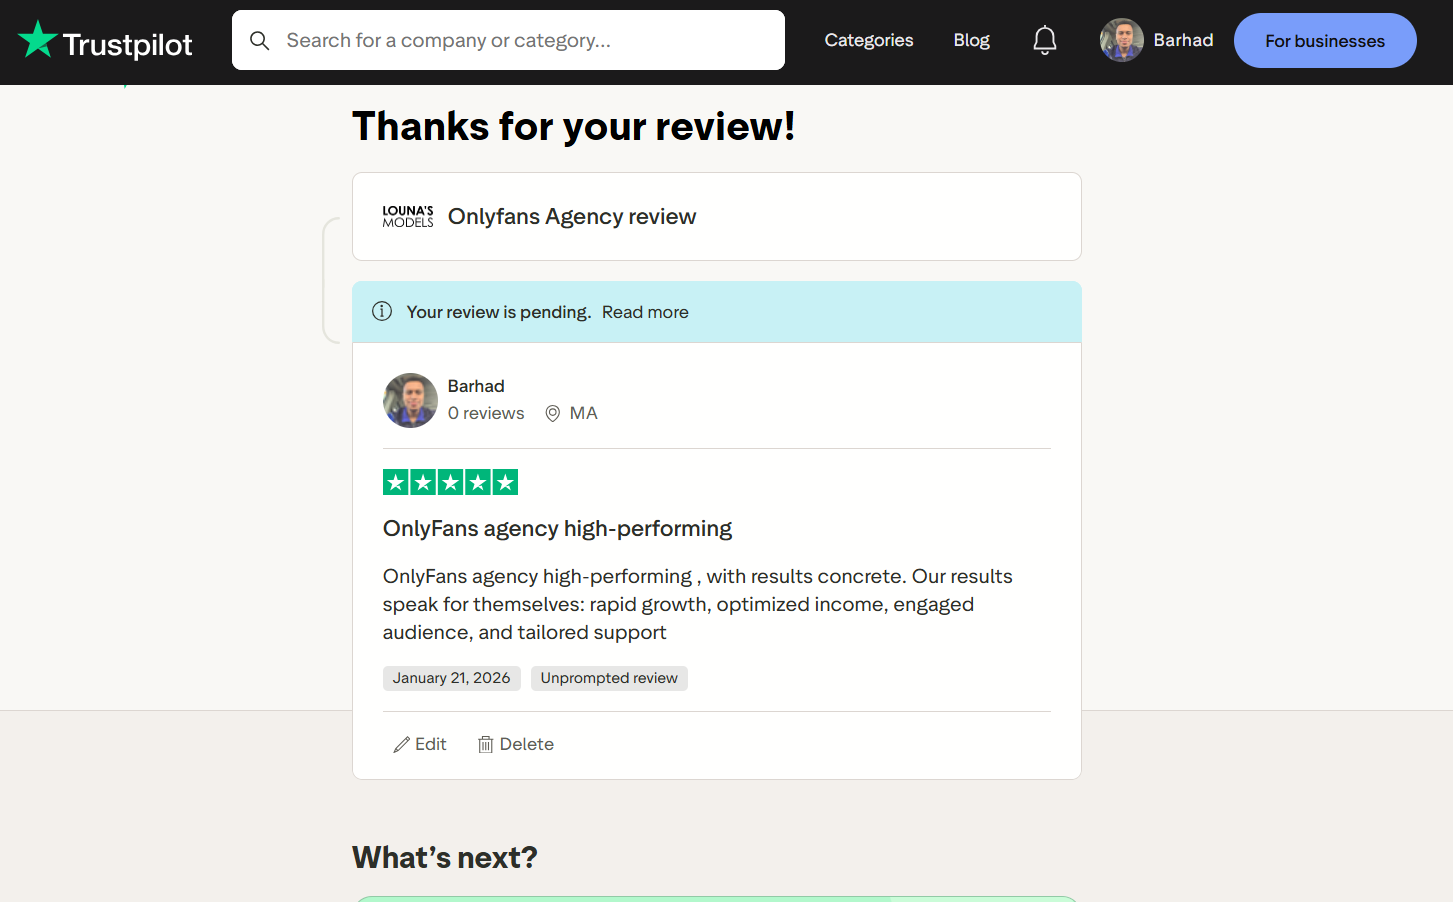Click the Your review is pending text

pyautogui.click(x=499, y=312)
